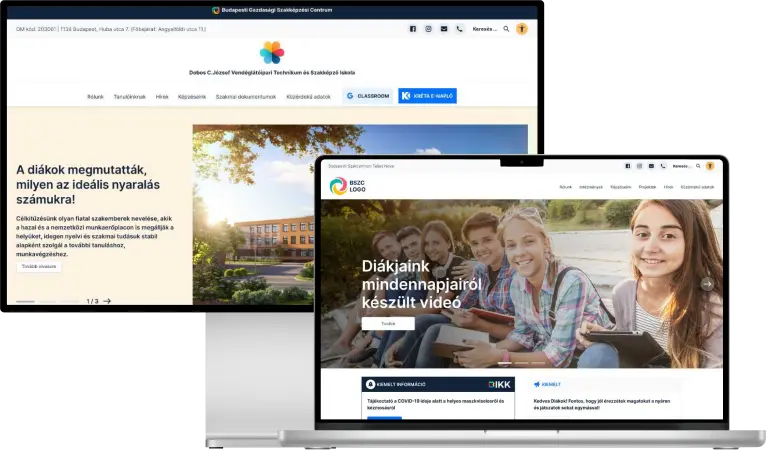
Task: Click the email envelope icon on desktop site
Action: coord(444,30)
